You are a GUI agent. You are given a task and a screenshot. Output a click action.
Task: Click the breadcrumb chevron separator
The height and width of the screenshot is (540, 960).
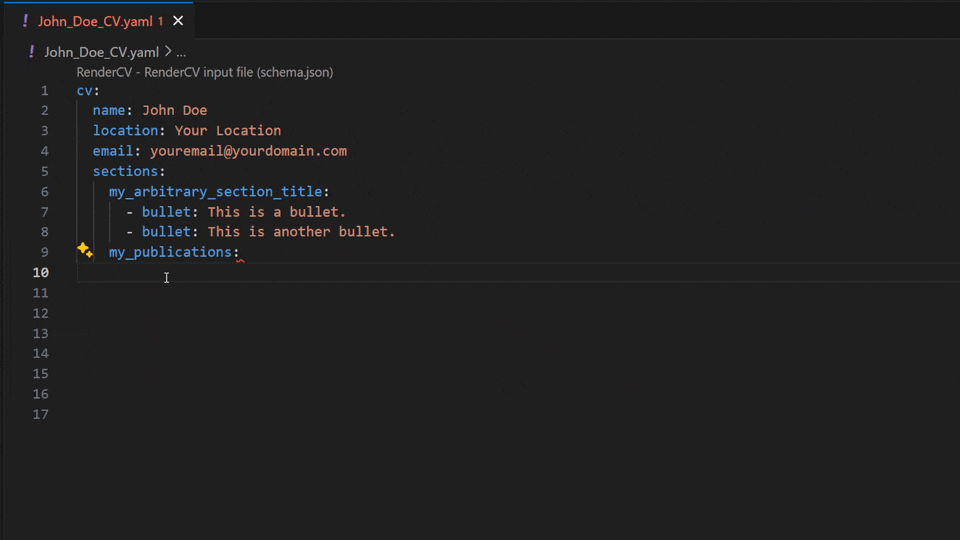pyautogui.click(x=168, y=52)
